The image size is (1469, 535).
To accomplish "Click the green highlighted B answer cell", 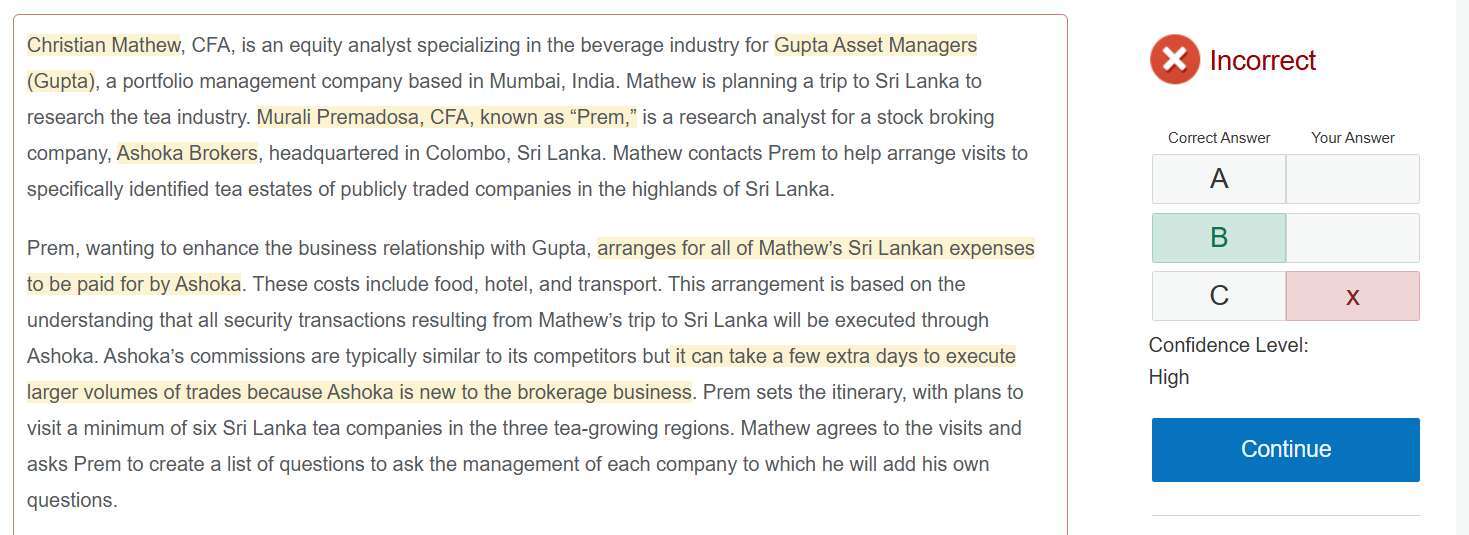I will coord(1219,238).
